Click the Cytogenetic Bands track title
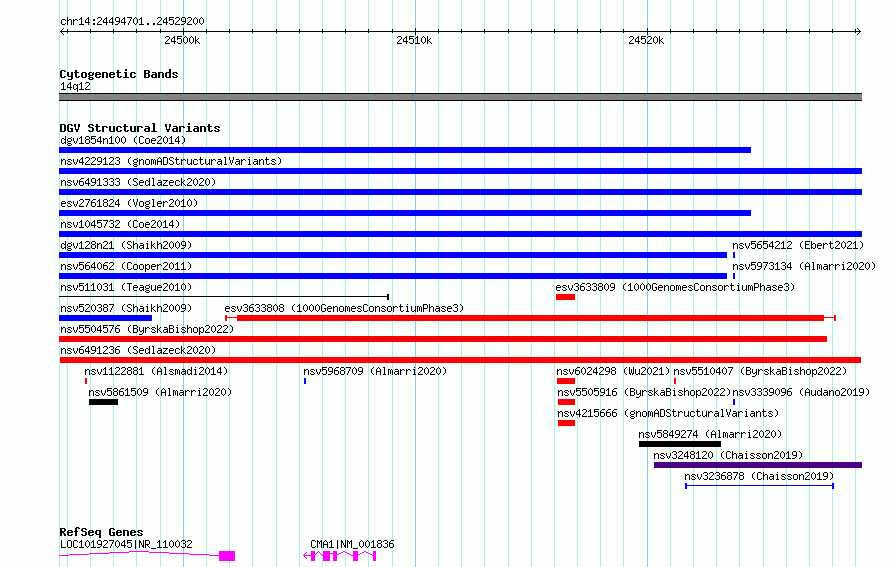Image resolution: width=890 pixels, height=567 pixels. [119, 74]
